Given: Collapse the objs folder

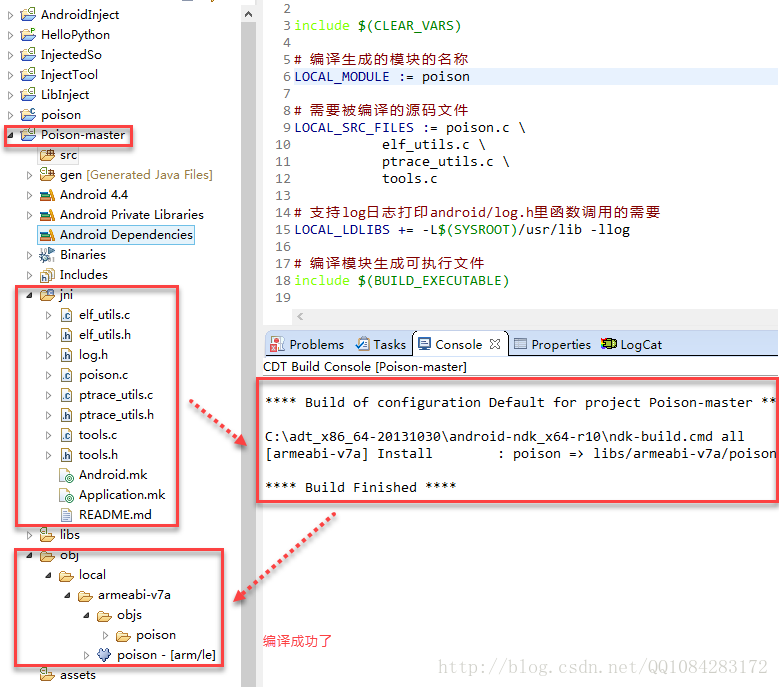Looking at the screenshot, I should click(86, 615).
